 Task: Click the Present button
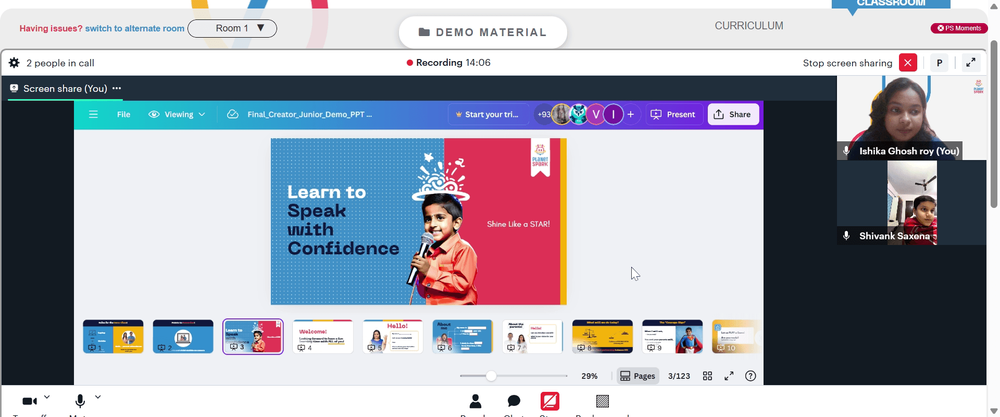tap(673, 114)
